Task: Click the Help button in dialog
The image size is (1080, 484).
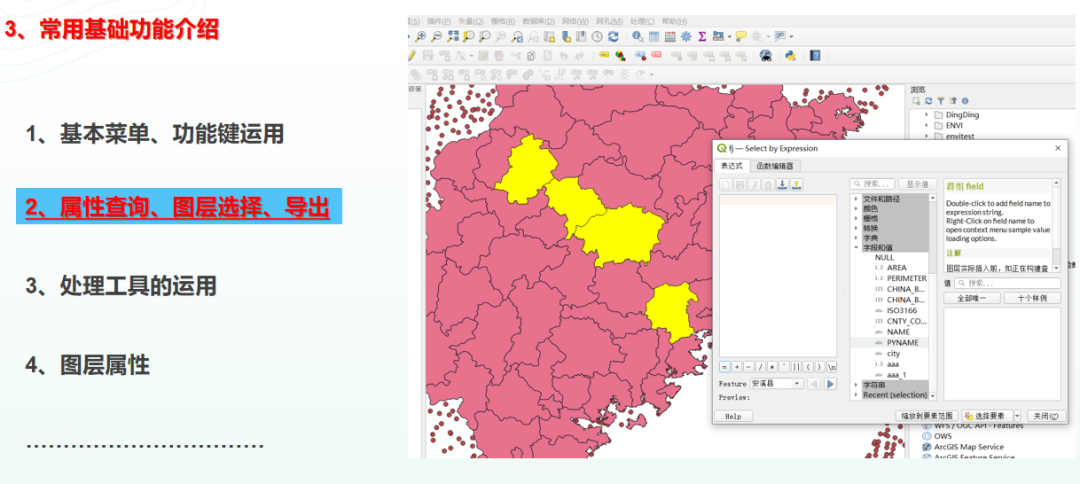Action: click(x=733, y=417)
